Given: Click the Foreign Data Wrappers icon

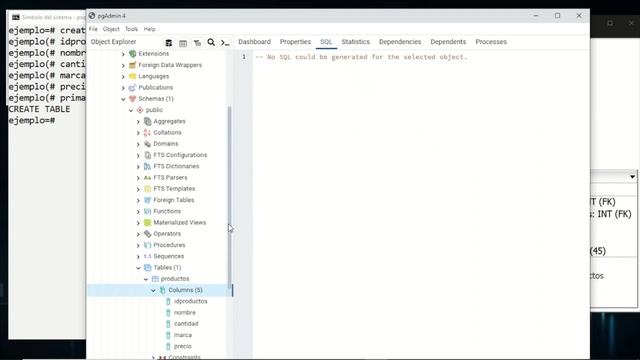Looking at the screenshot, I should point(132,65).
